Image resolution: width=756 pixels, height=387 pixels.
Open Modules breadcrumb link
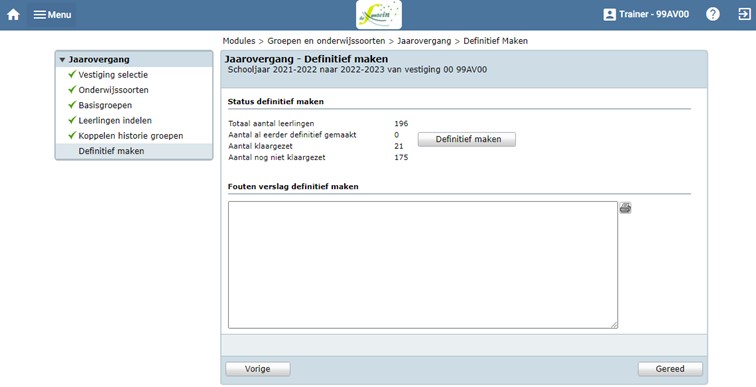239,41
